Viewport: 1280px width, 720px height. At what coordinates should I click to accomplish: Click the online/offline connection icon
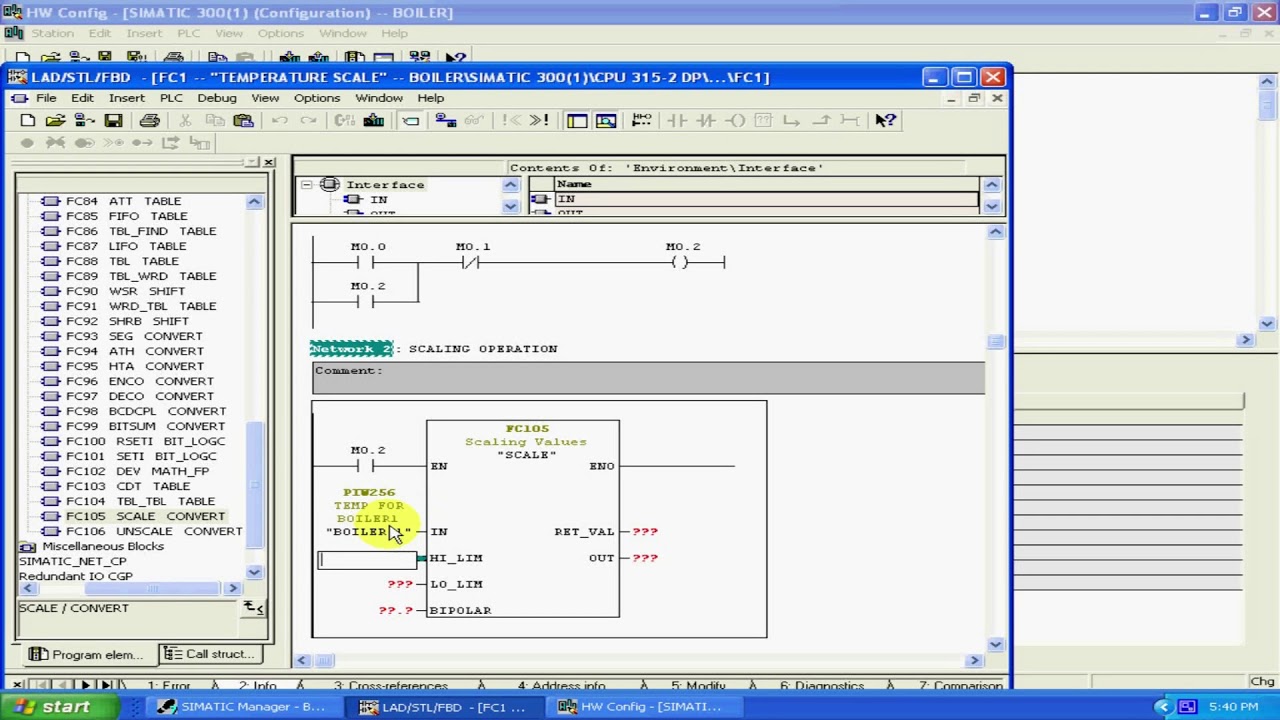[x=446, y=120]
